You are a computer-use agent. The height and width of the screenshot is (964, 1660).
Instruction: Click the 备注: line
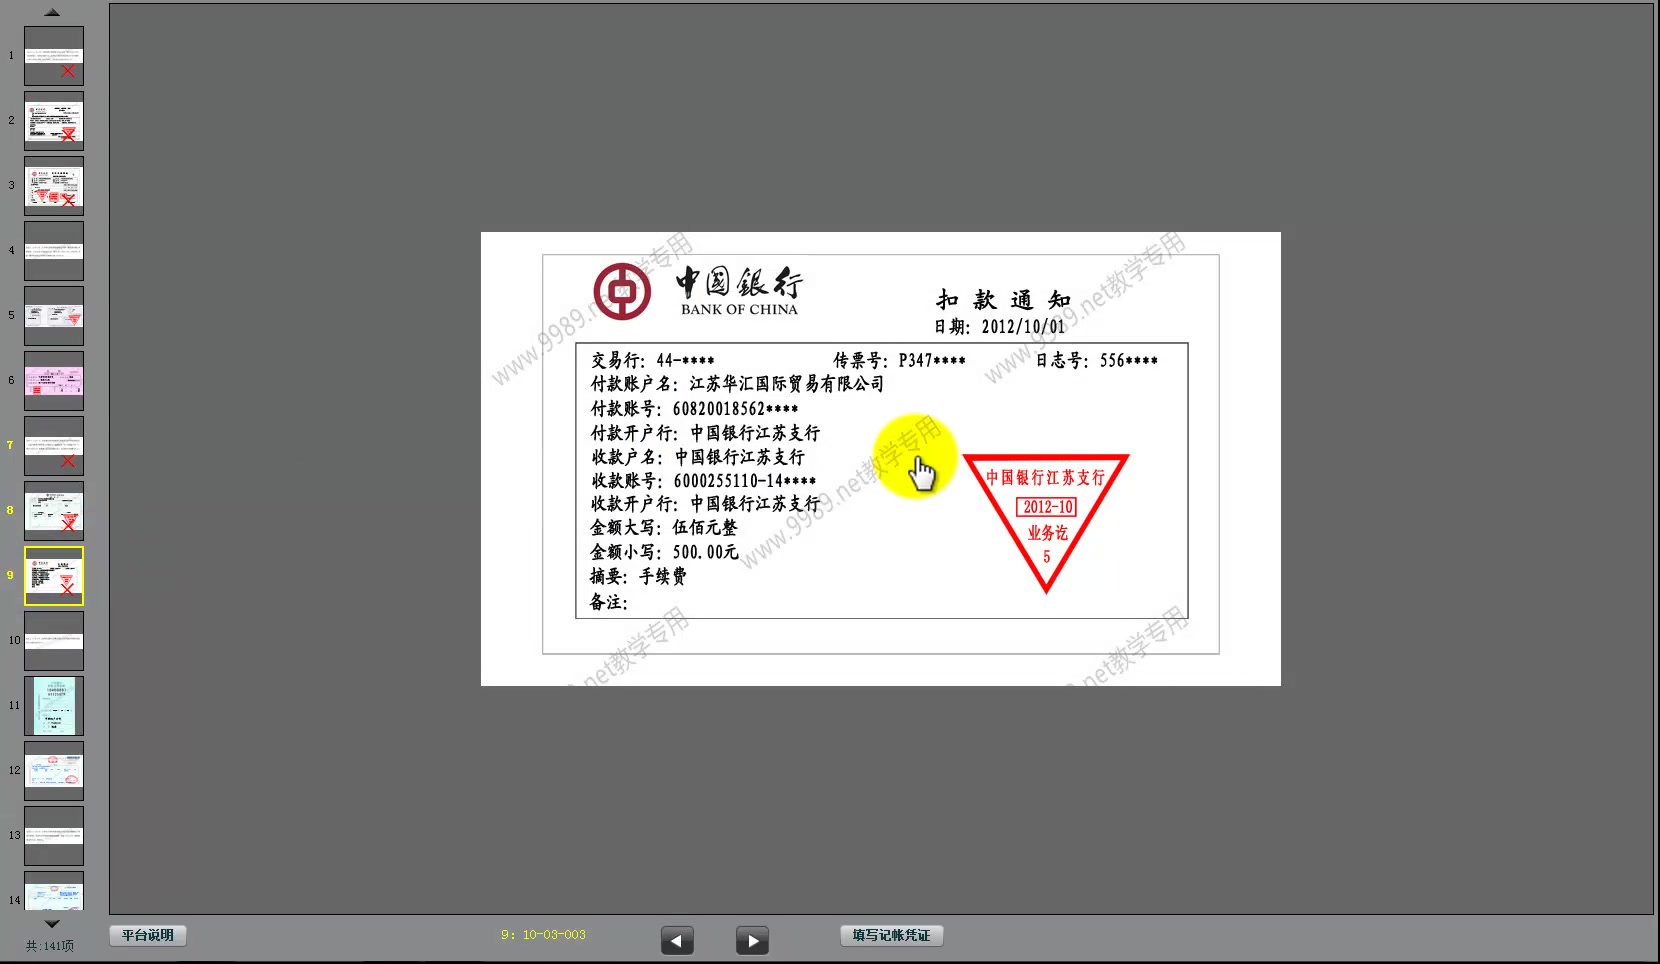609,602
